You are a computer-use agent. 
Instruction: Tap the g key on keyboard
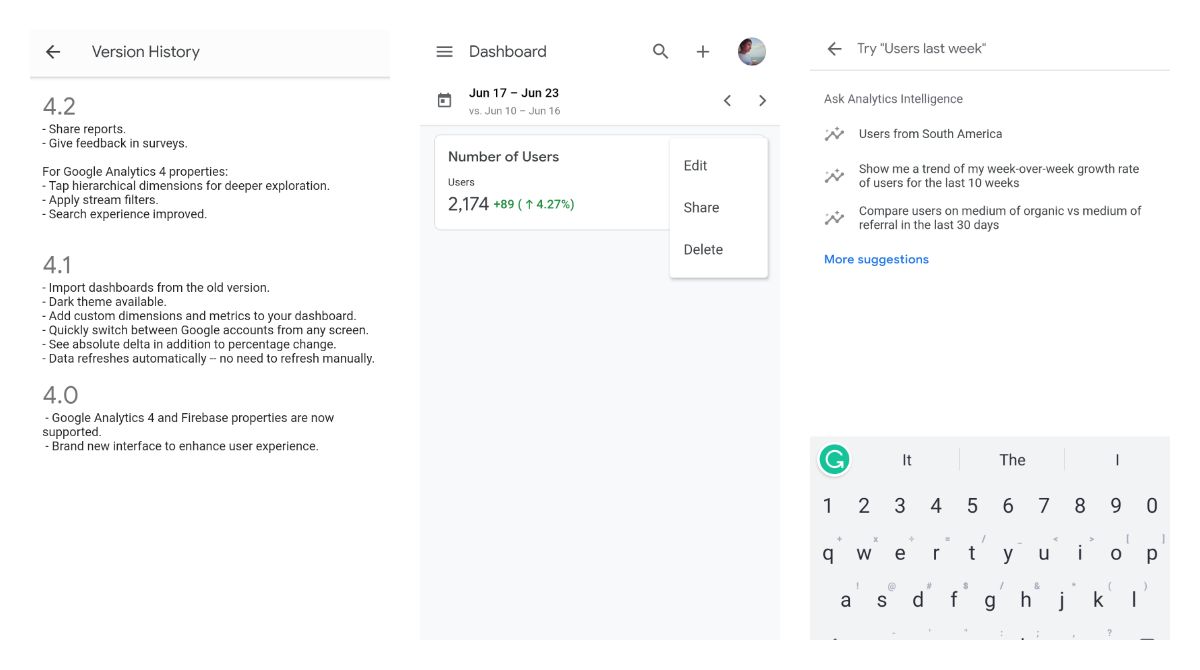(x=990, y=600)
